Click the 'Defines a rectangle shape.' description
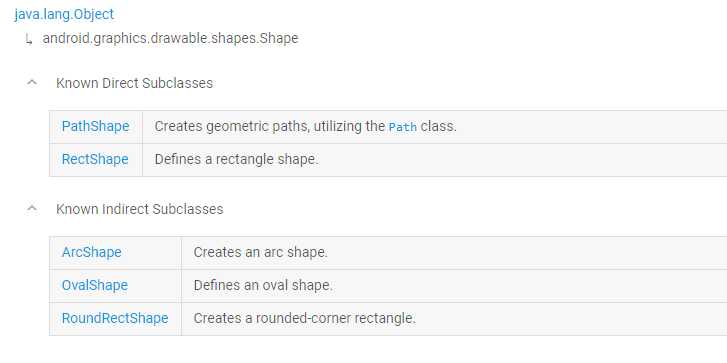 pyautogui.click(x=236, y=159)
